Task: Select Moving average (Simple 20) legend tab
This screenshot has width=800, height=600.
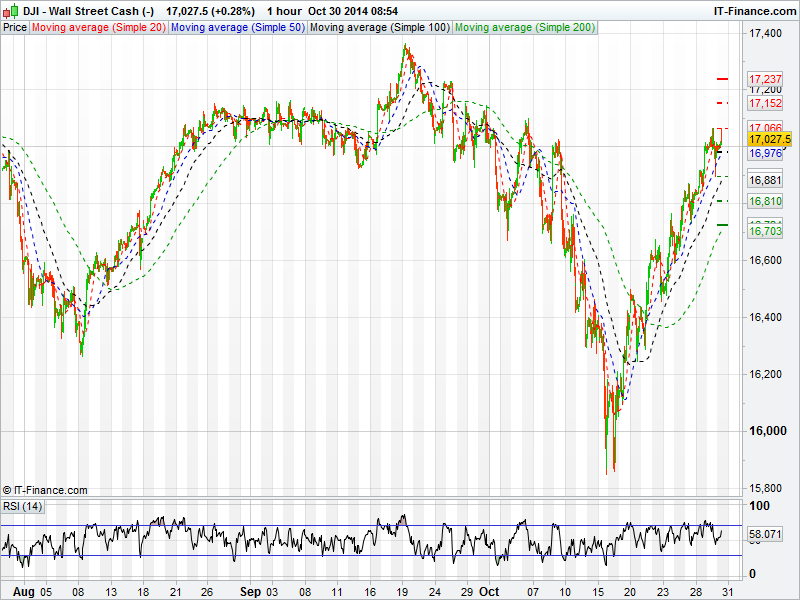Action: [99, 27]
